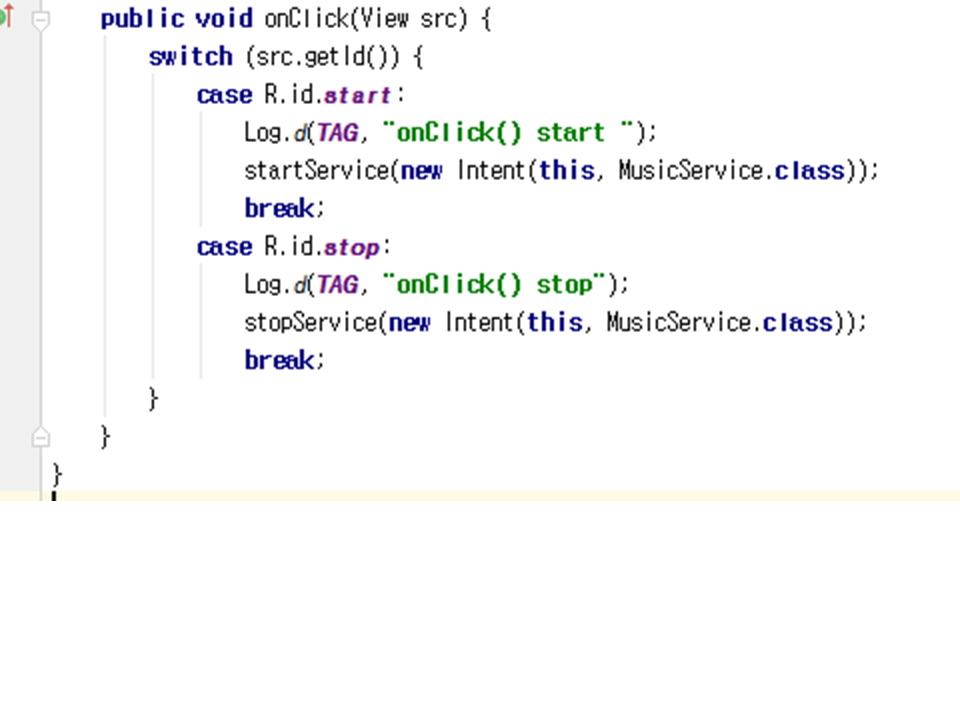
Task: Click the break statement under the stop case
Action: tap(283, 361)
